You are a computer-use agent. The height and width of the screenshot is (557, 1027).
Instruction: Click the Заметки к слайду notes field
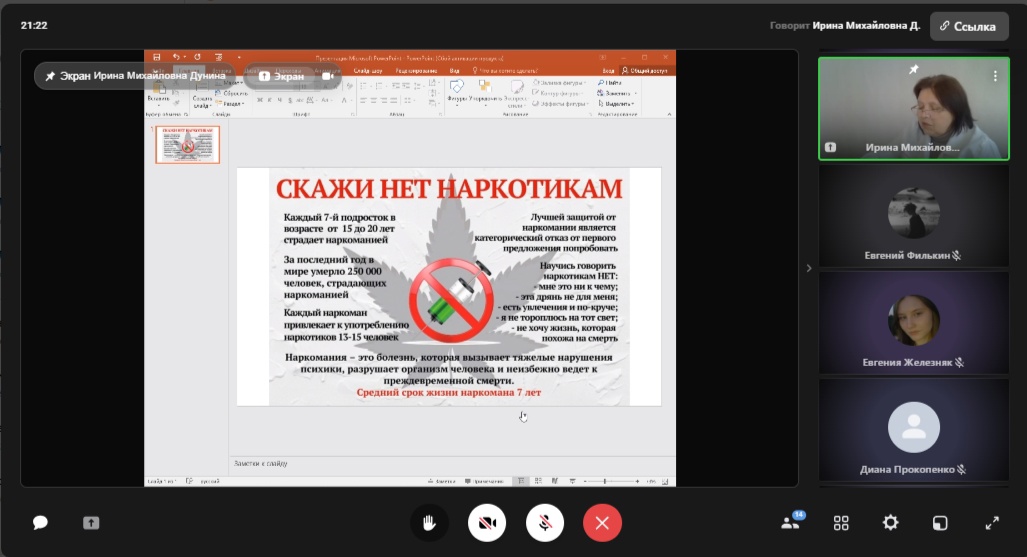452,463
